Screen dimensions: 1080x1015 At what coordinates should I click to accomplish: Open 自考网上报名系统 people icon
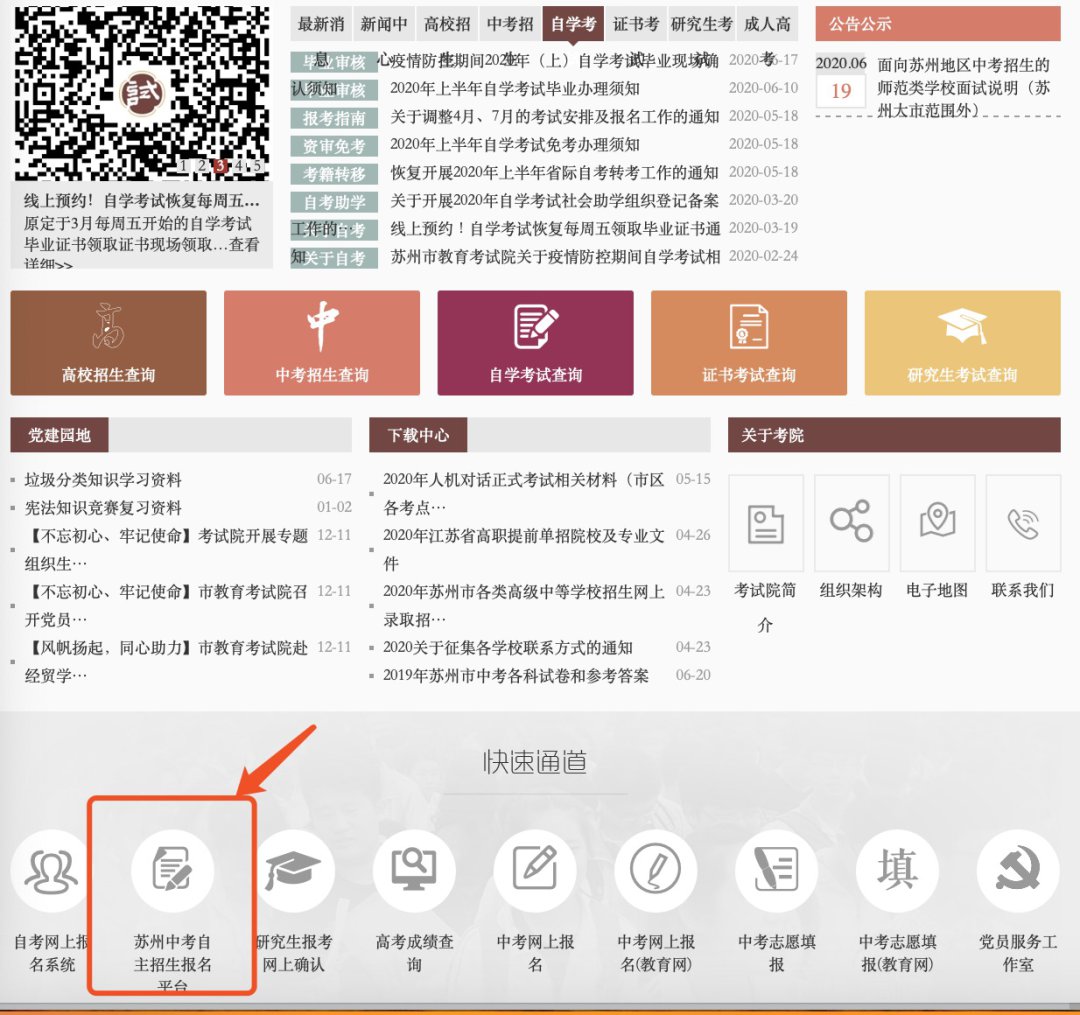tap(52, 870)
